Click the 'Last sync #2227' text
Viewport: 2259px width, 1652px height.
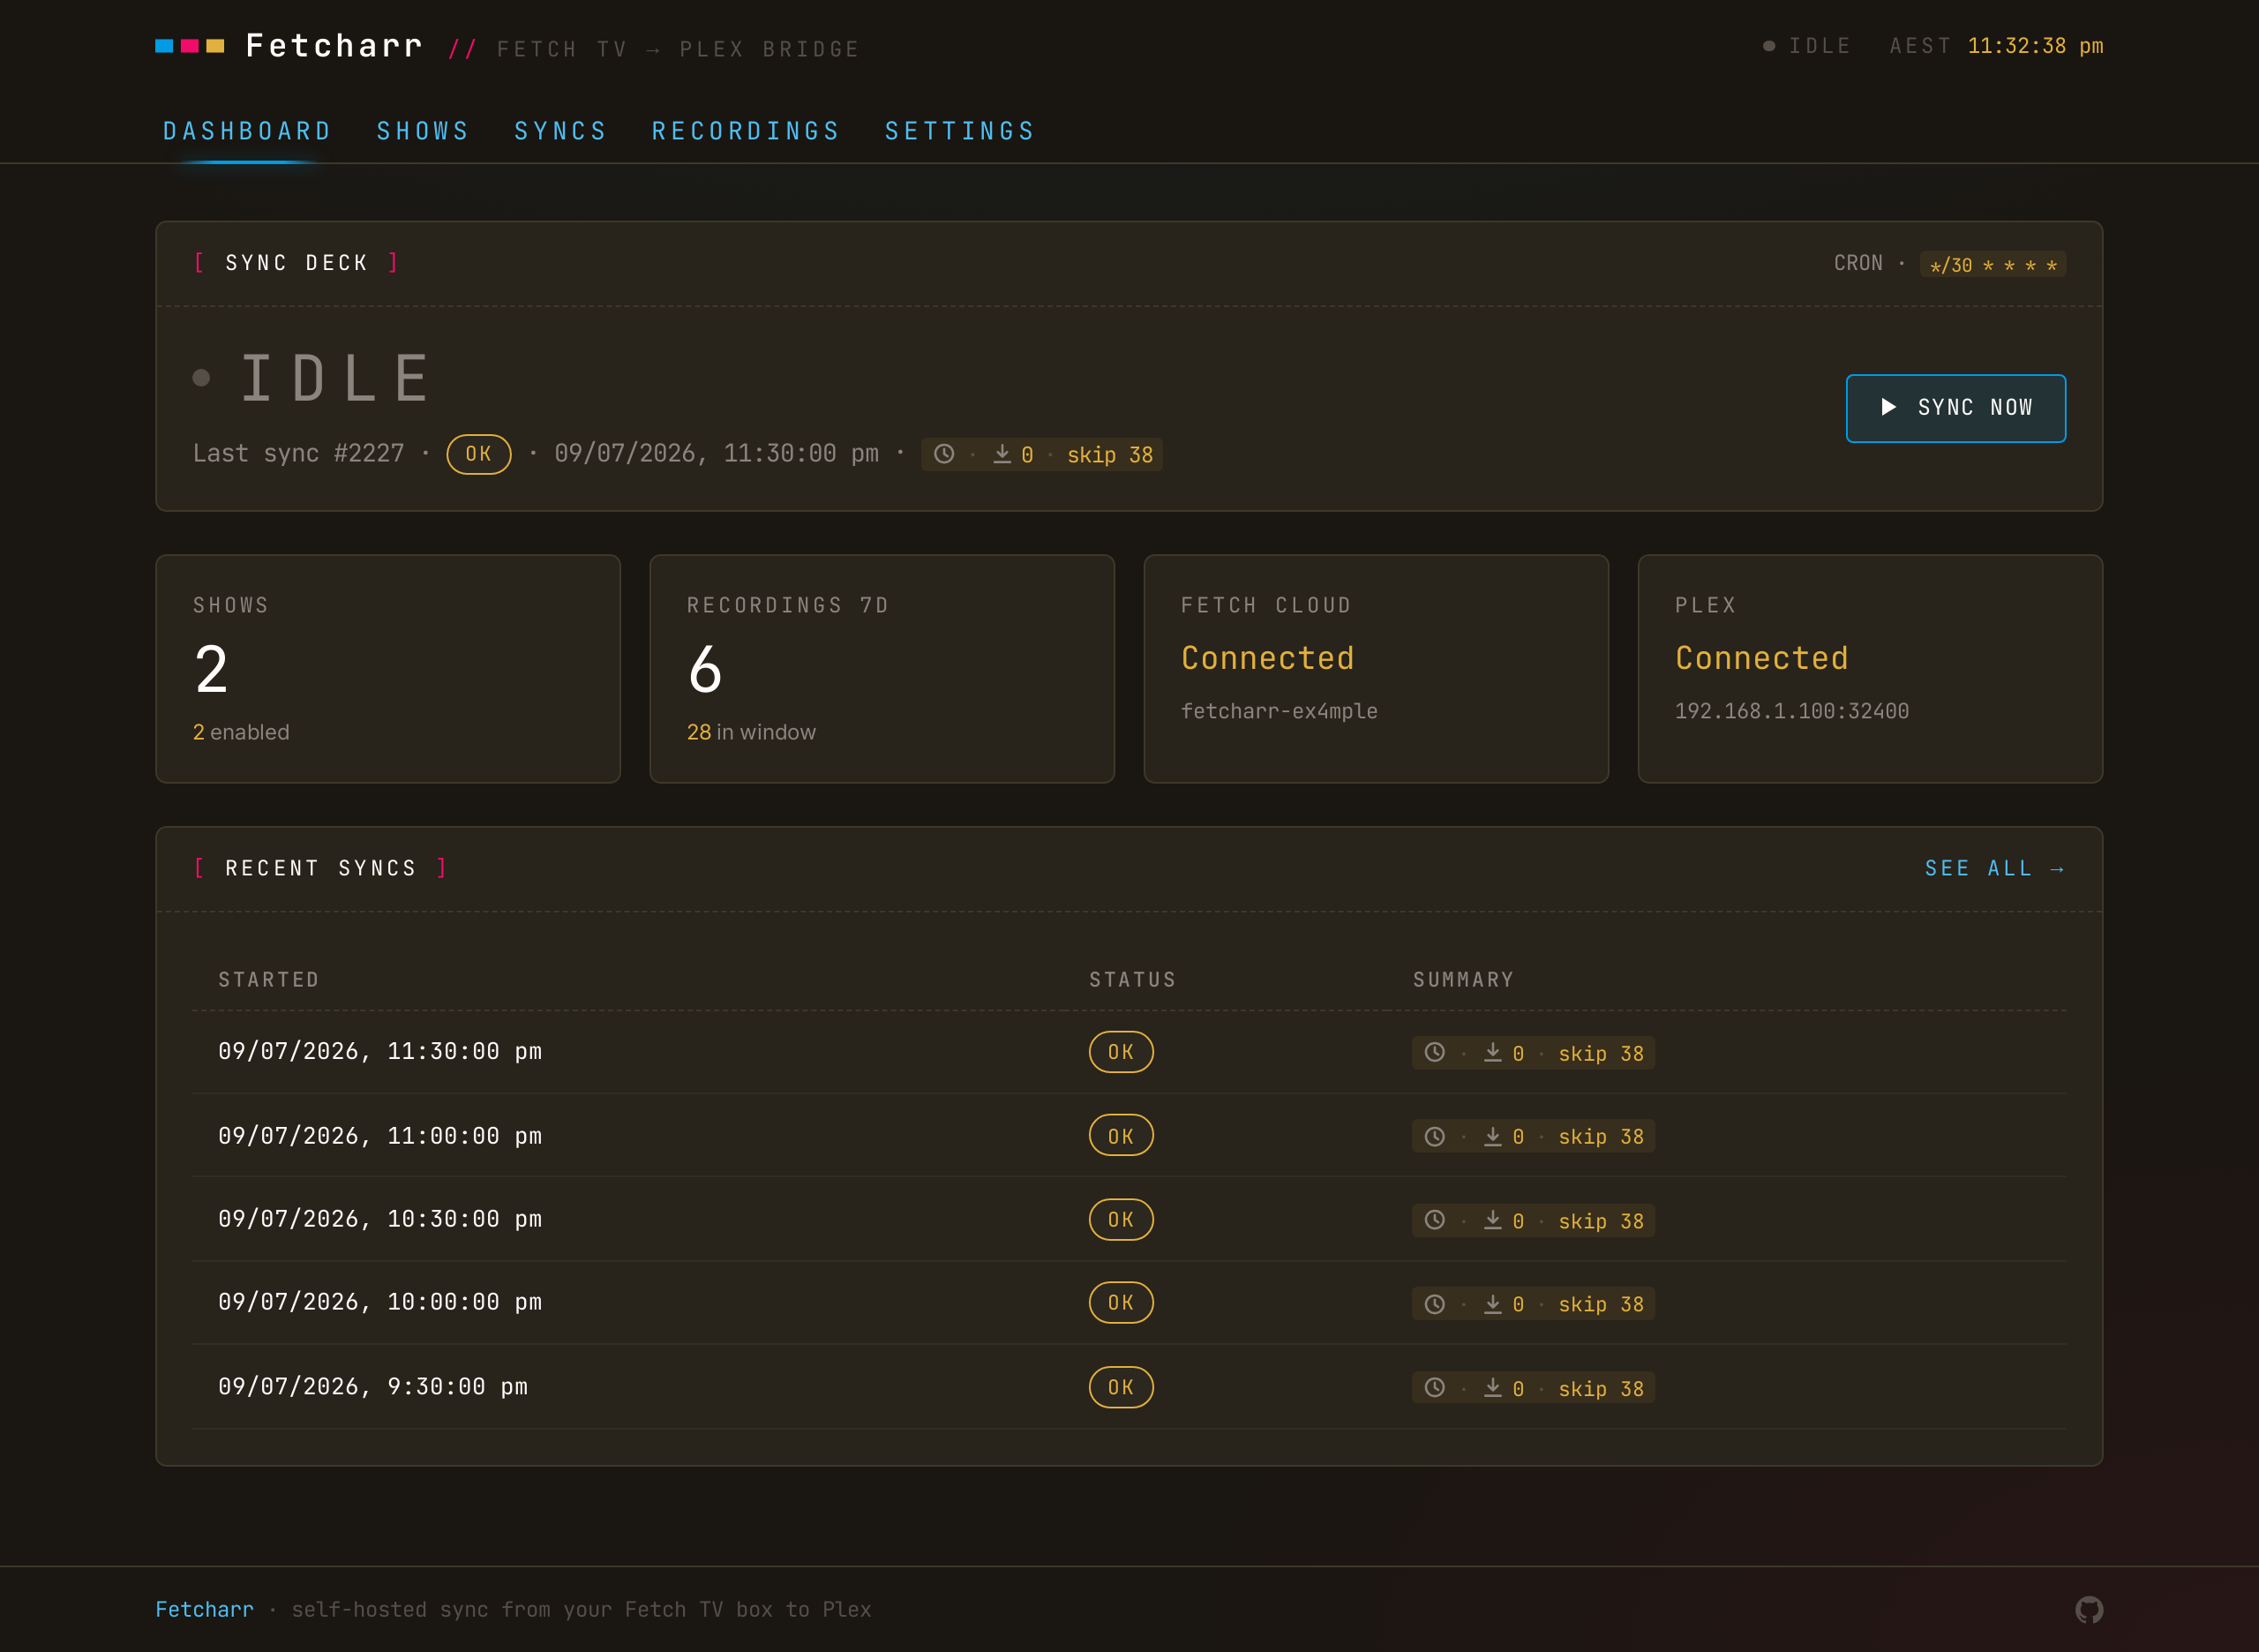click(x=298, y=454)
